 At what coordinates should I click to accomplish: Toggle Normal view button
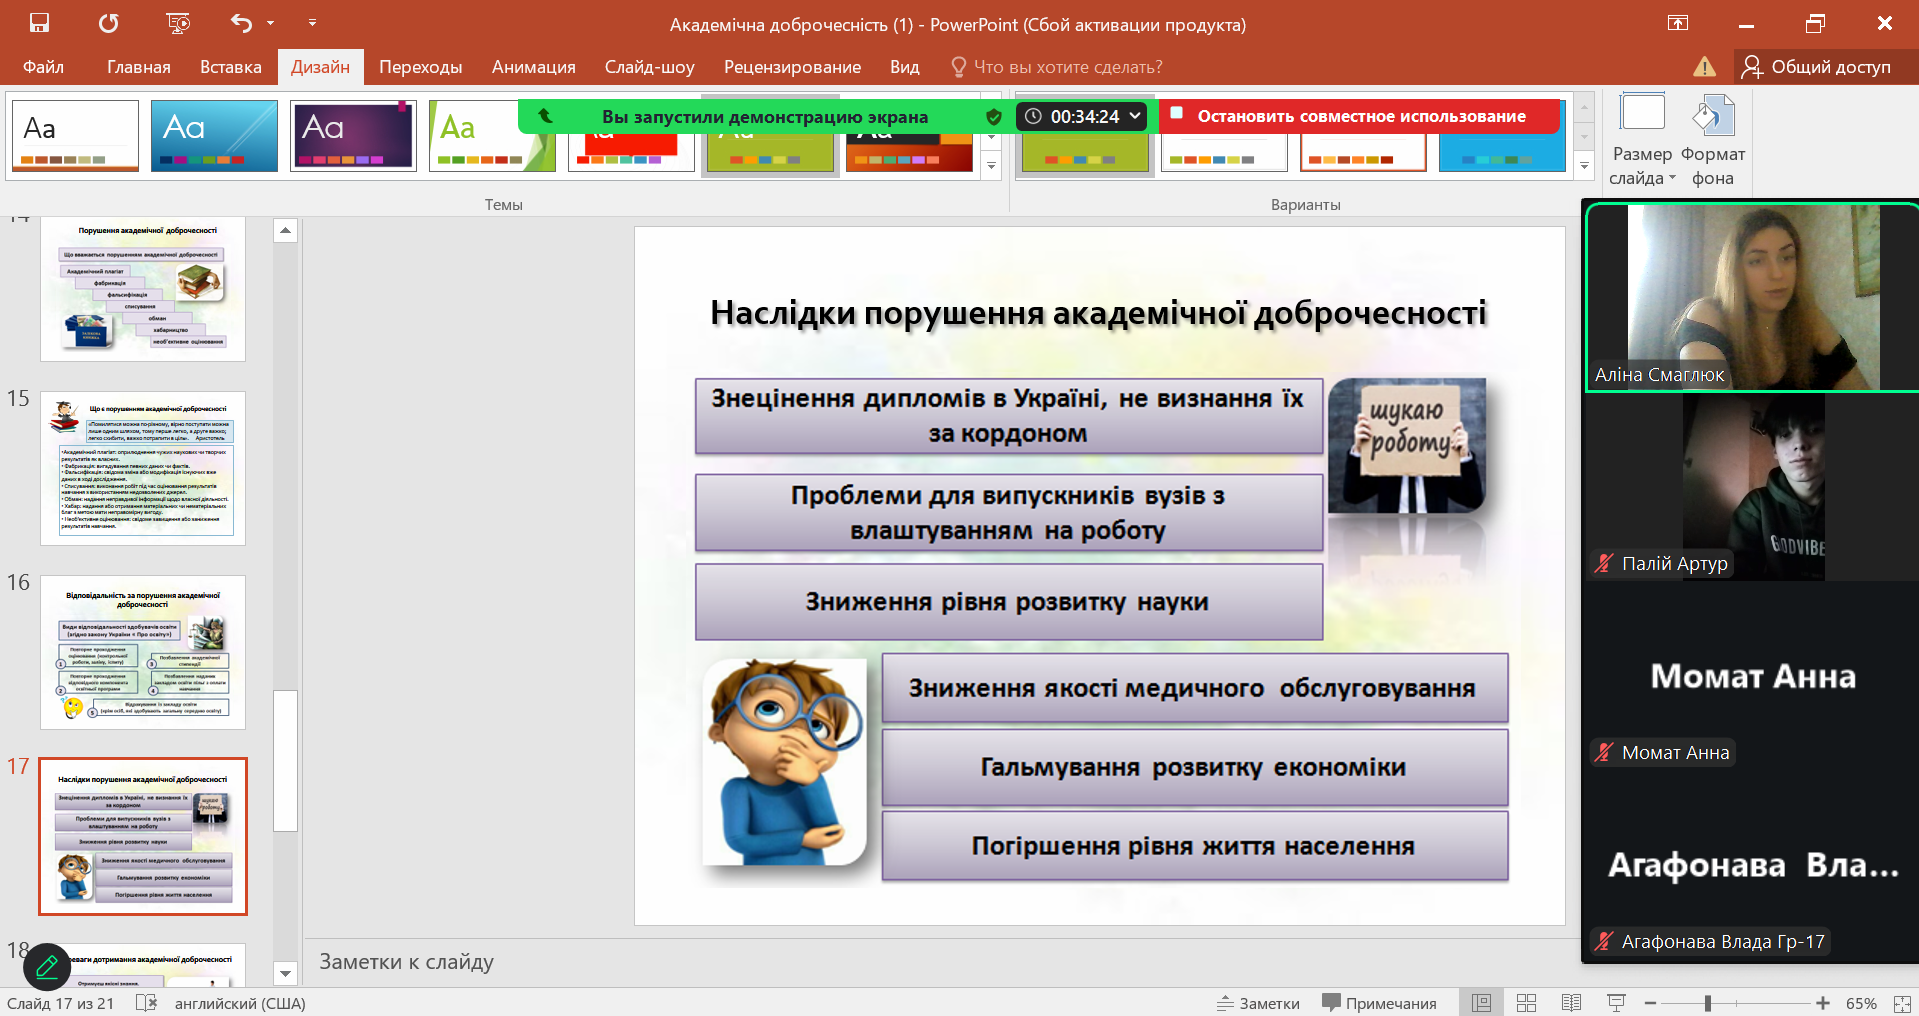point(1481,1003)
